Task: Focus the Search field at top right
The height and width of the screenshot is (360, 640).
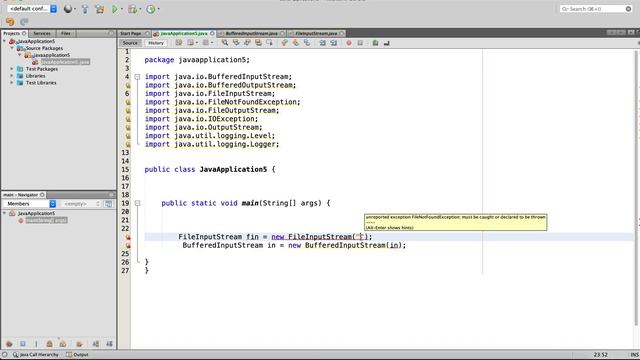Action: (596, 9)
